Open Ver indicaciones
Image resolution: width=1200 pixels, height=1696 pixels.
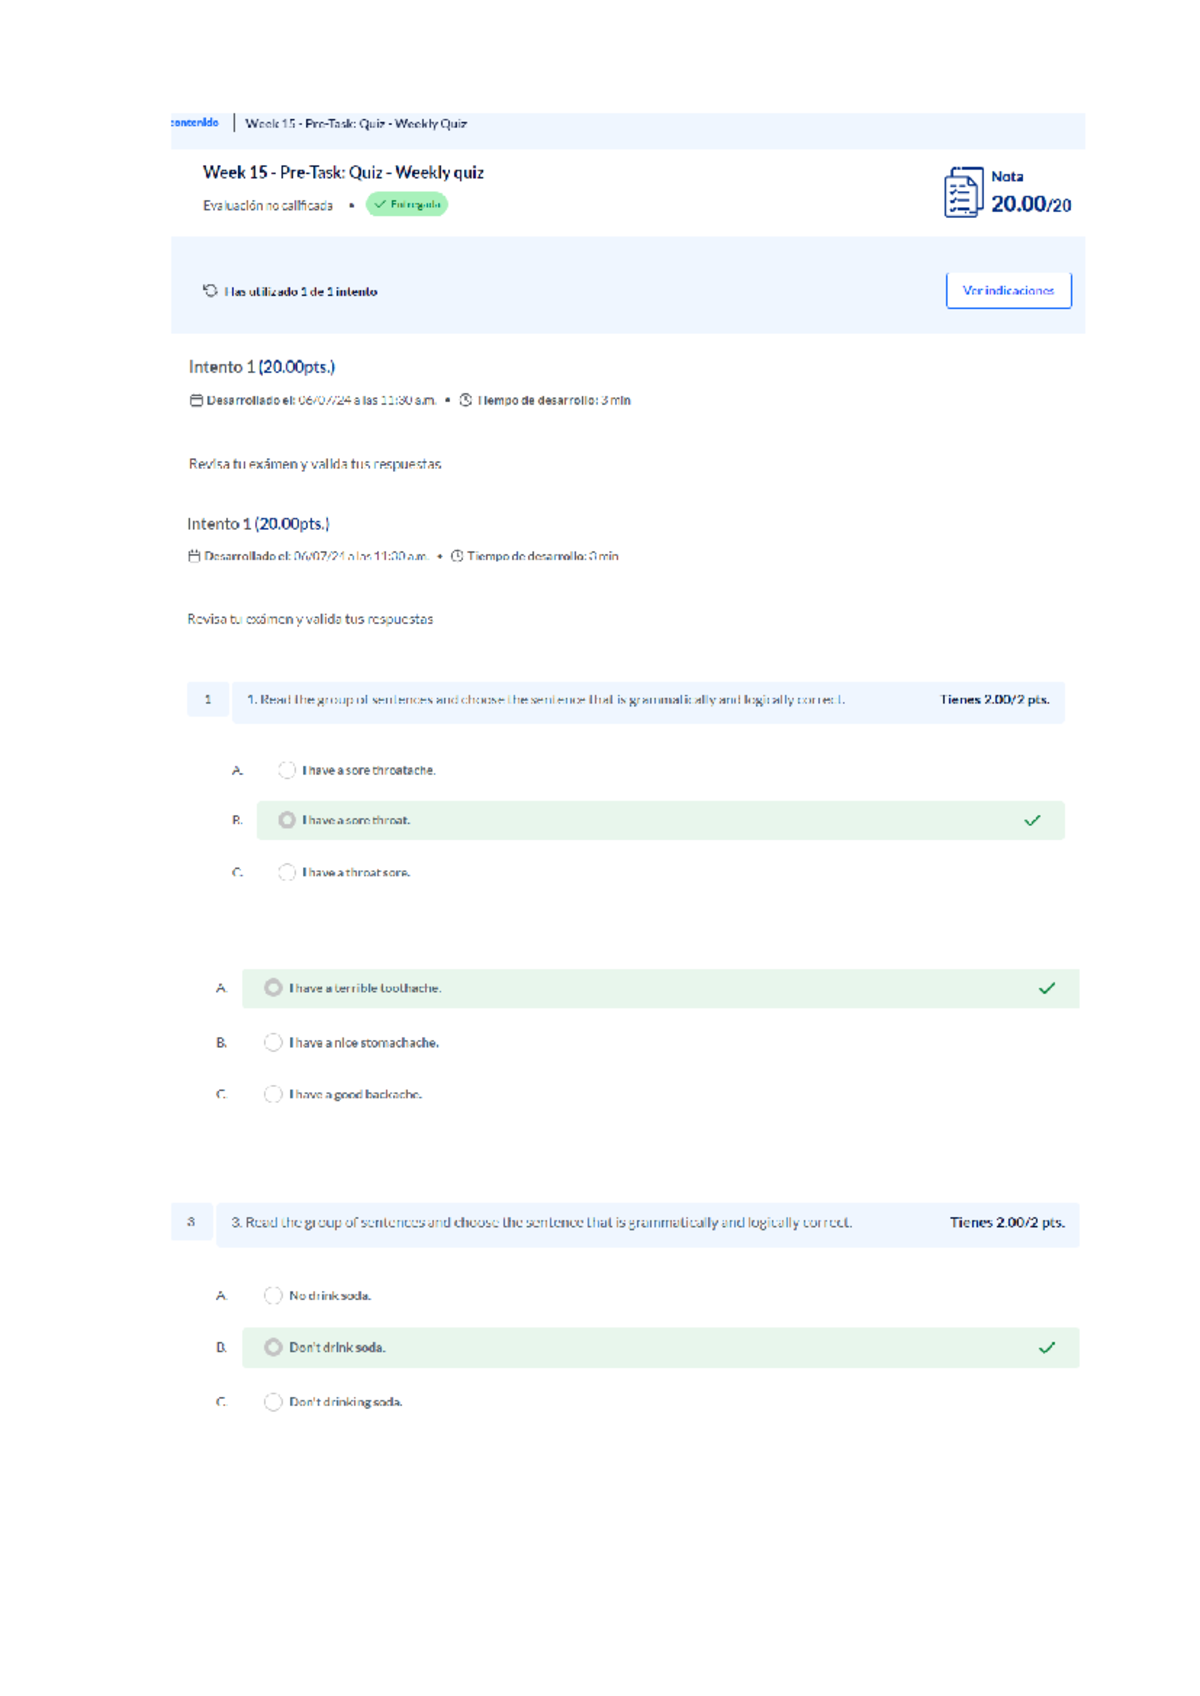tap(1008, 291)
